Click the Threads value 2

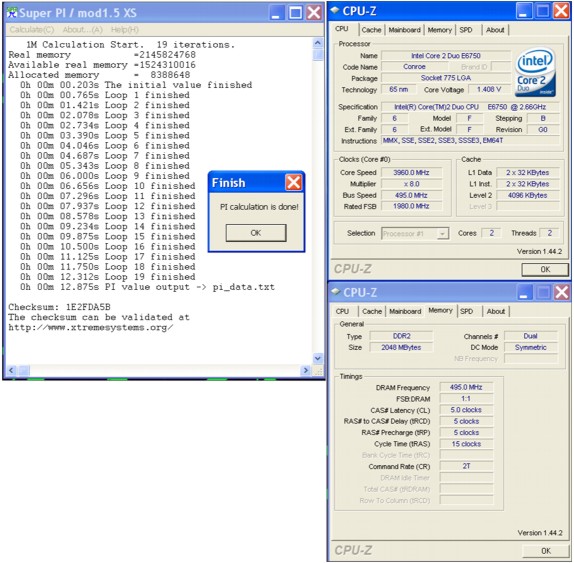point(549,233)
